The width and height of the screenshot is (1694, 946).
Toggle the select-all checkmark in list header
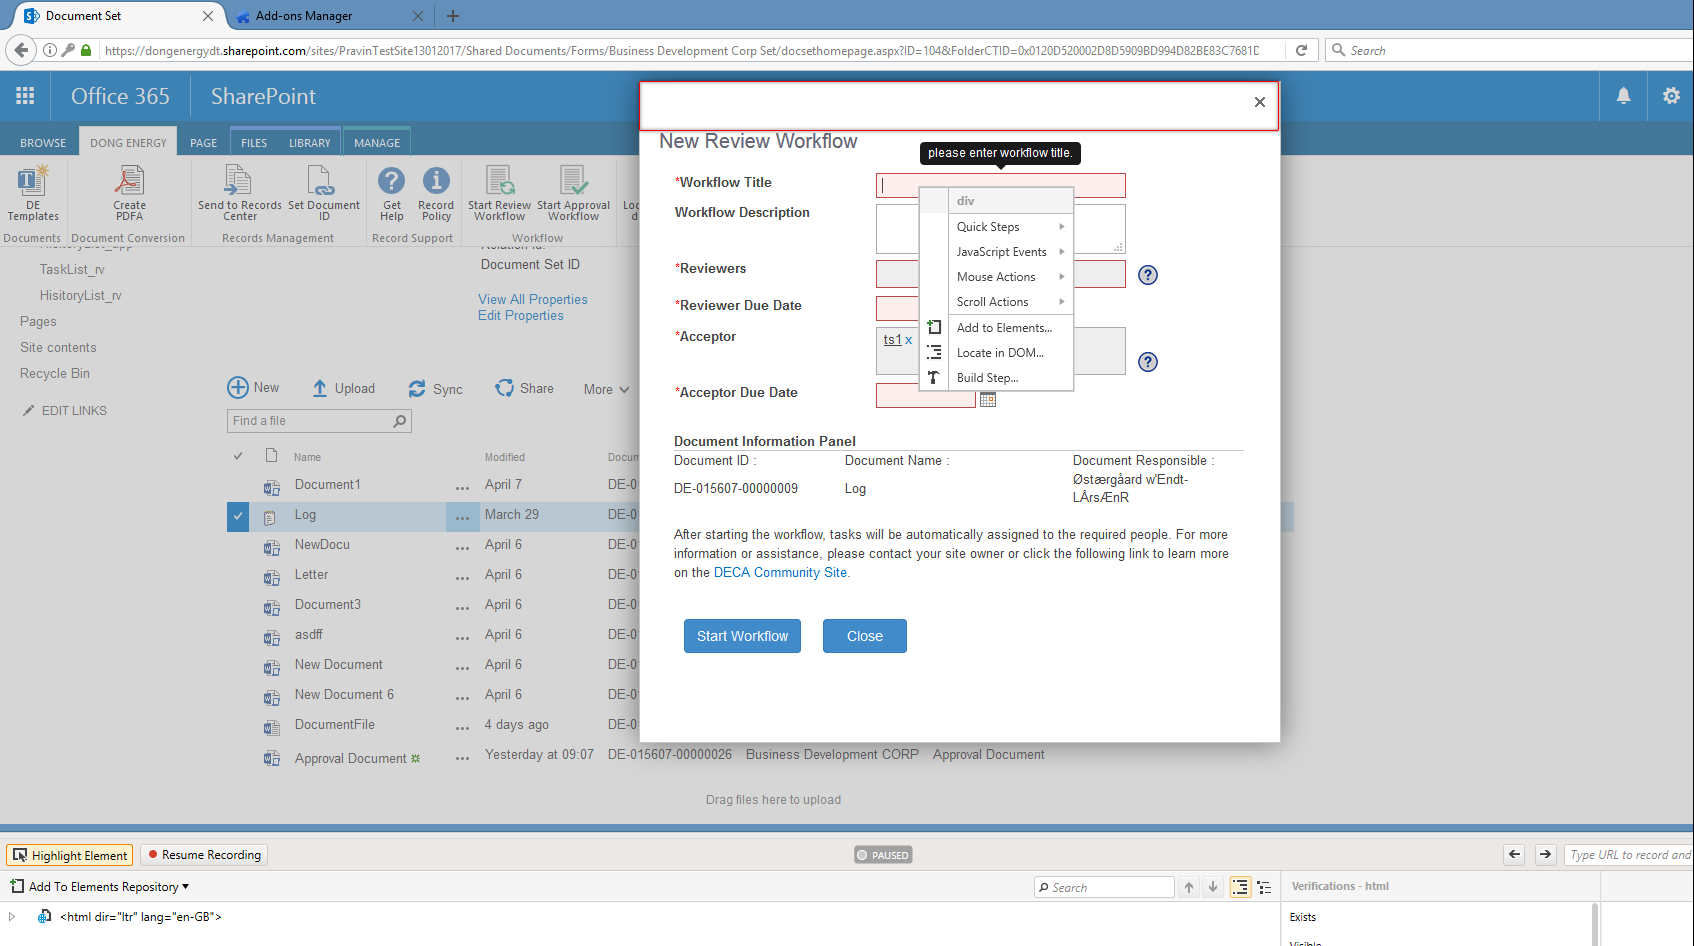(x=238, y=456)
